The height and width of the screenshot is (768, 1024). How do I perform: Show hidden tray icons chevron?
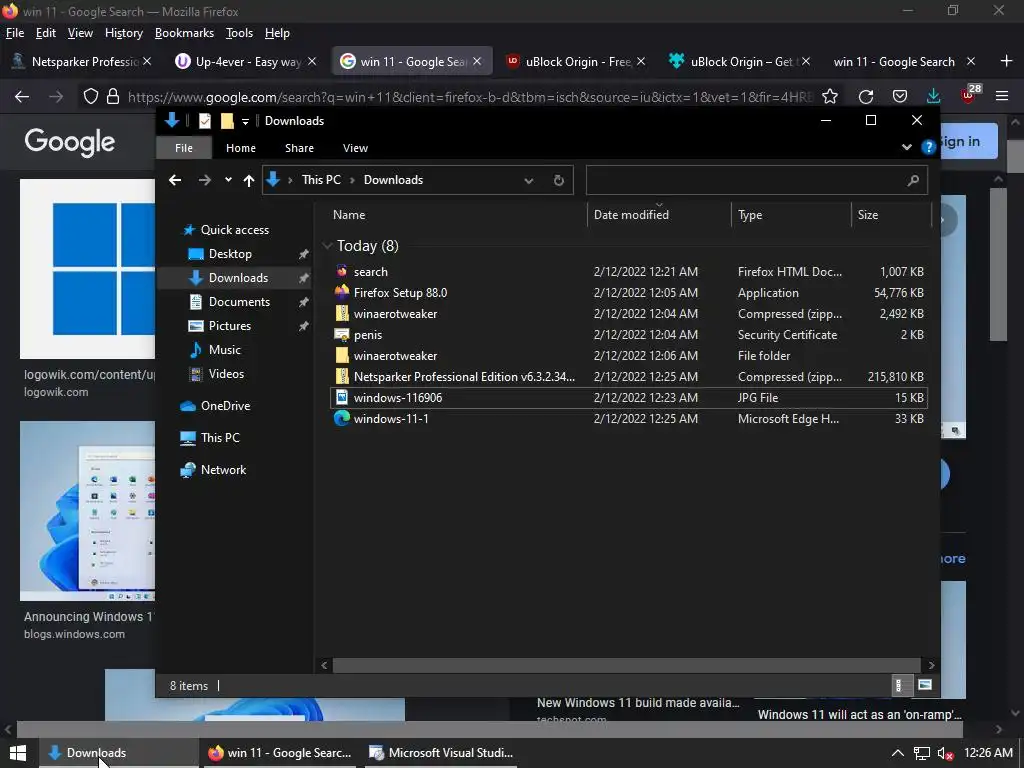[898, 753]
